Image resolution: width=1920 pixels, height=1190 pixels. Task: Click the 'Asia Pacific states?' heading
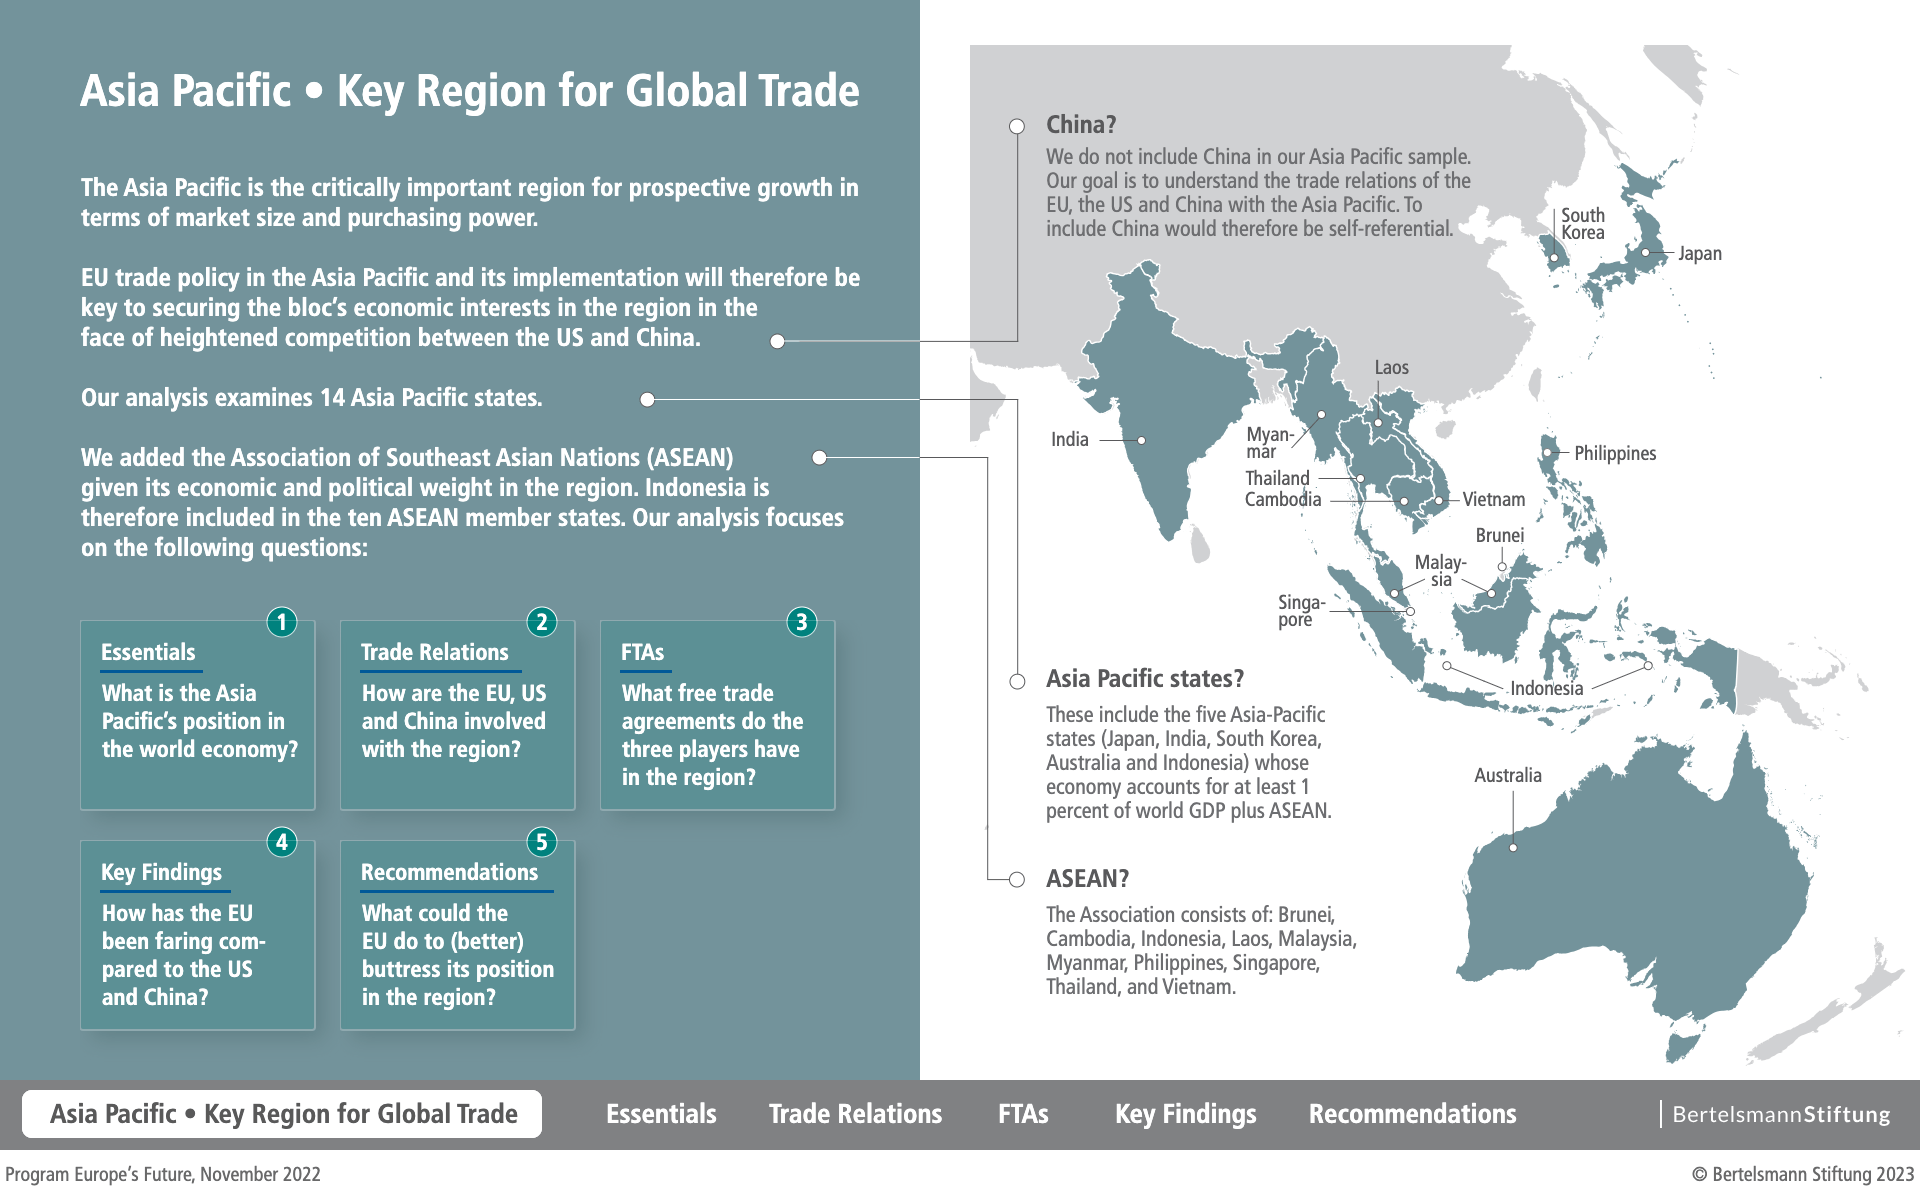(1145, 679)
